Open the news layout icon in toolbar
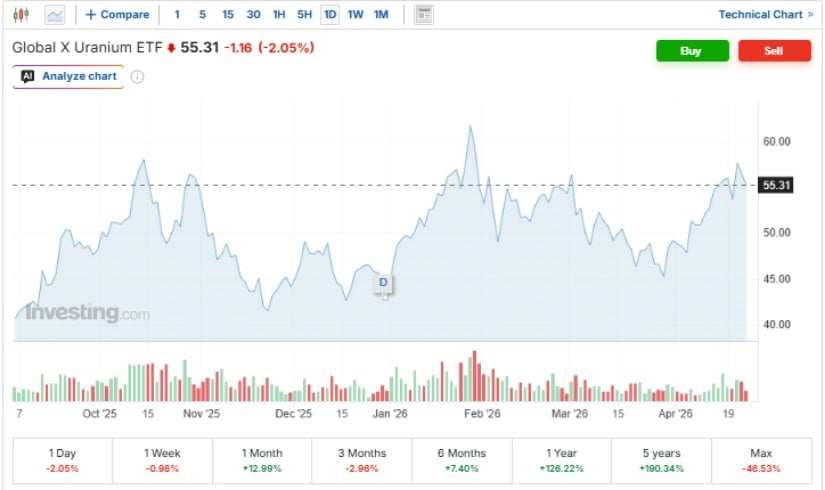This screenshot has height=490, width=825. 424,15
